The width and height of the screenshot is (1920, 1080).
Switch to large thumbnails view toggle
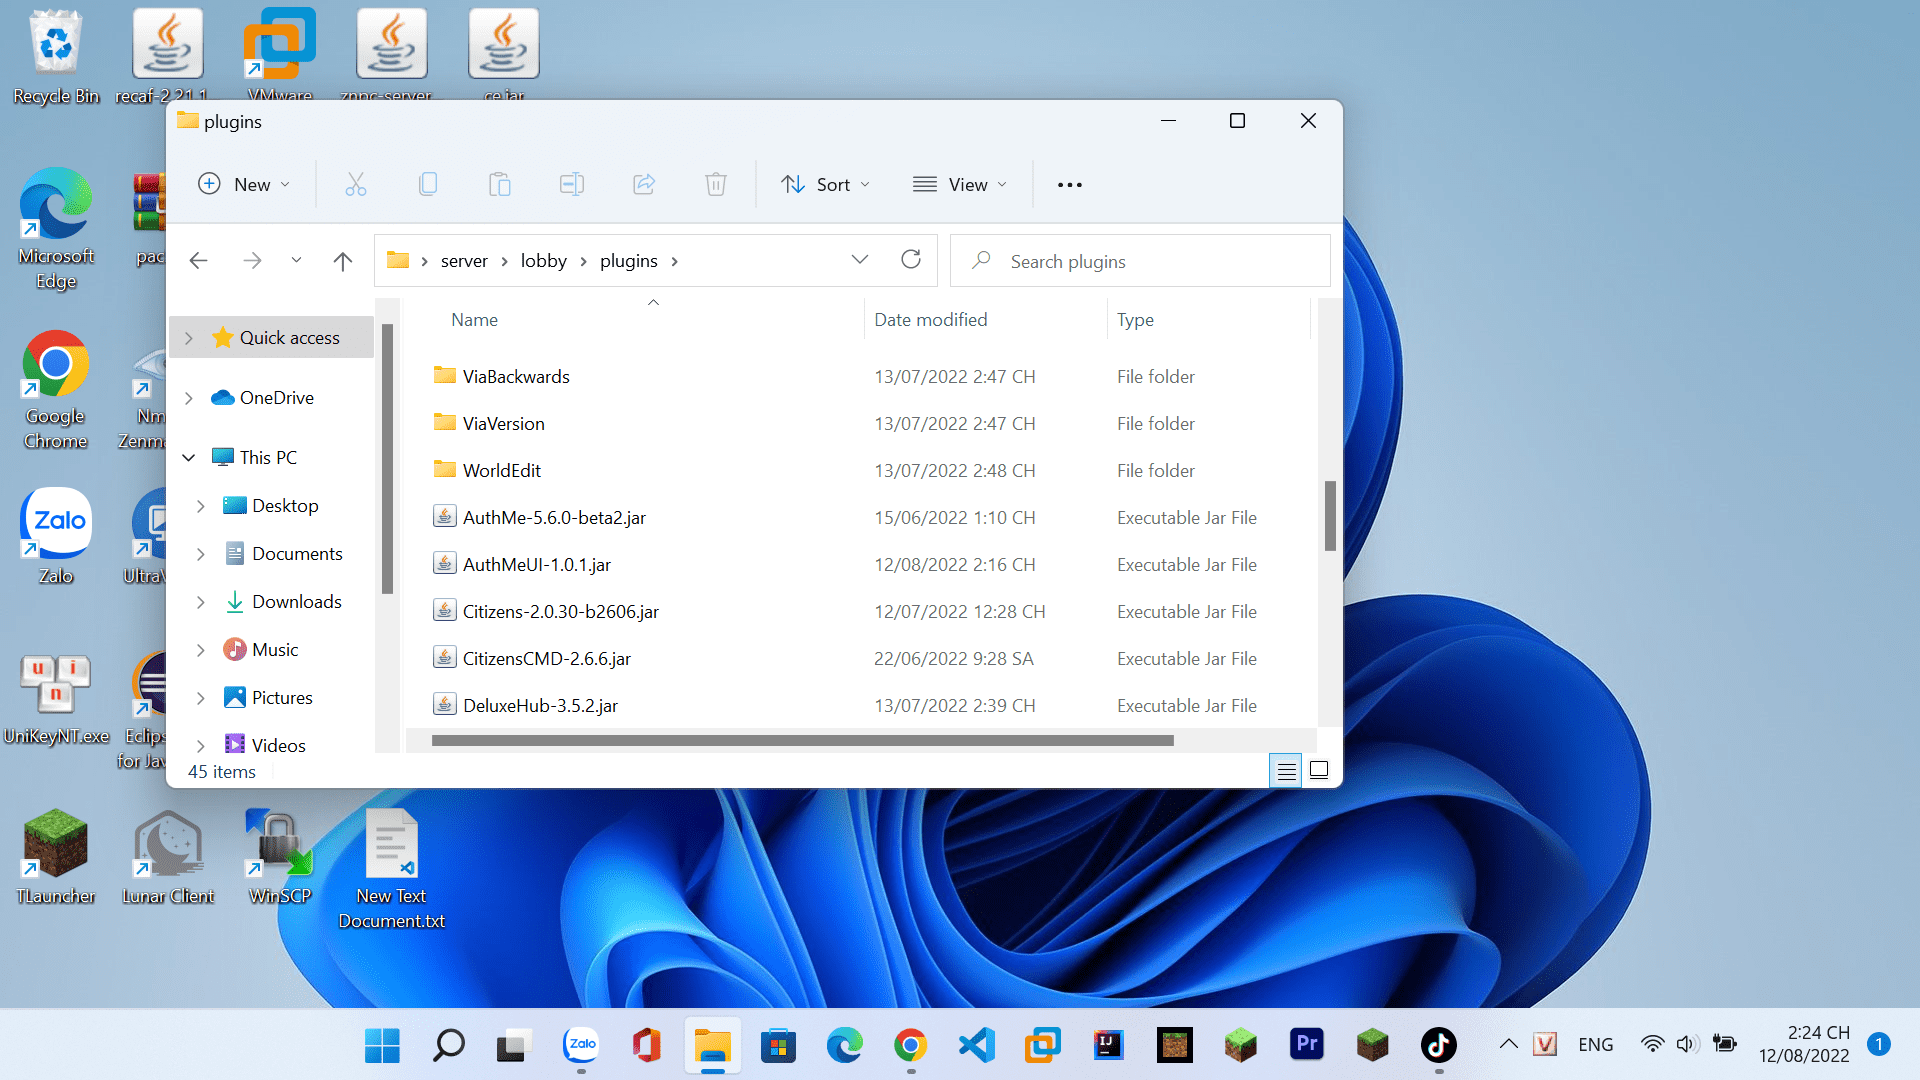(1319, 770)
